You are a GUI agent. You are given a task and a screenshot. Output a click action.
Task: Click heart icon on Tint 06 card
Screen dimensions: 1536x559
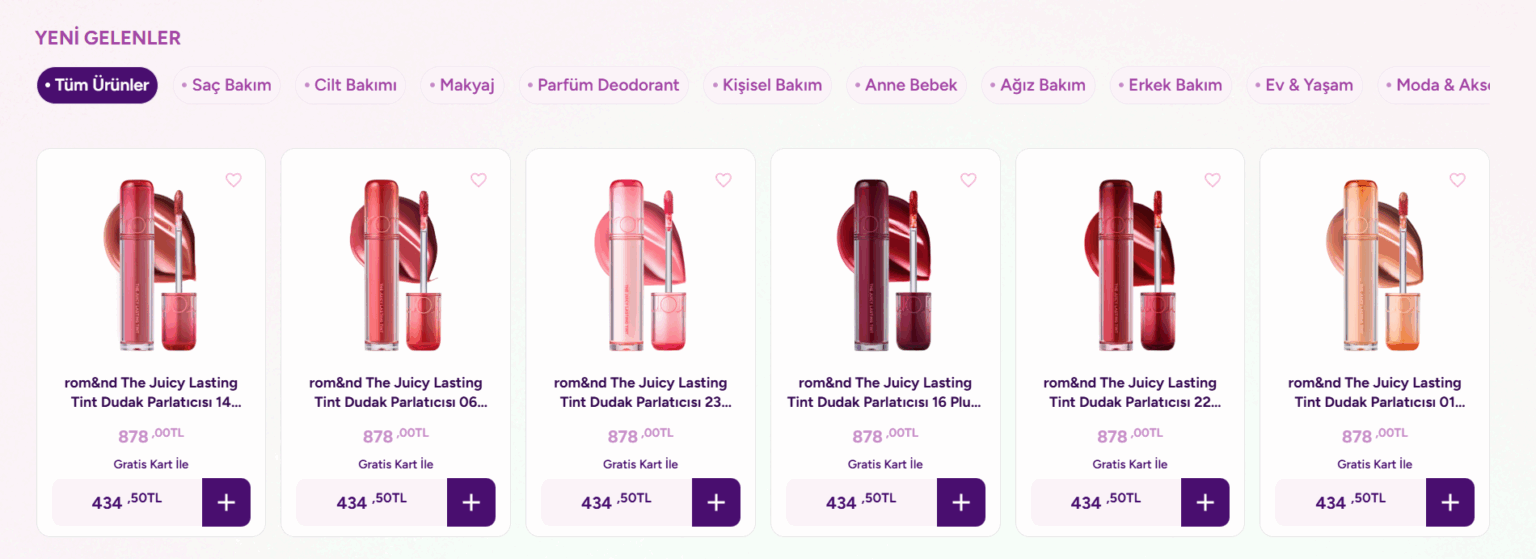478,180
